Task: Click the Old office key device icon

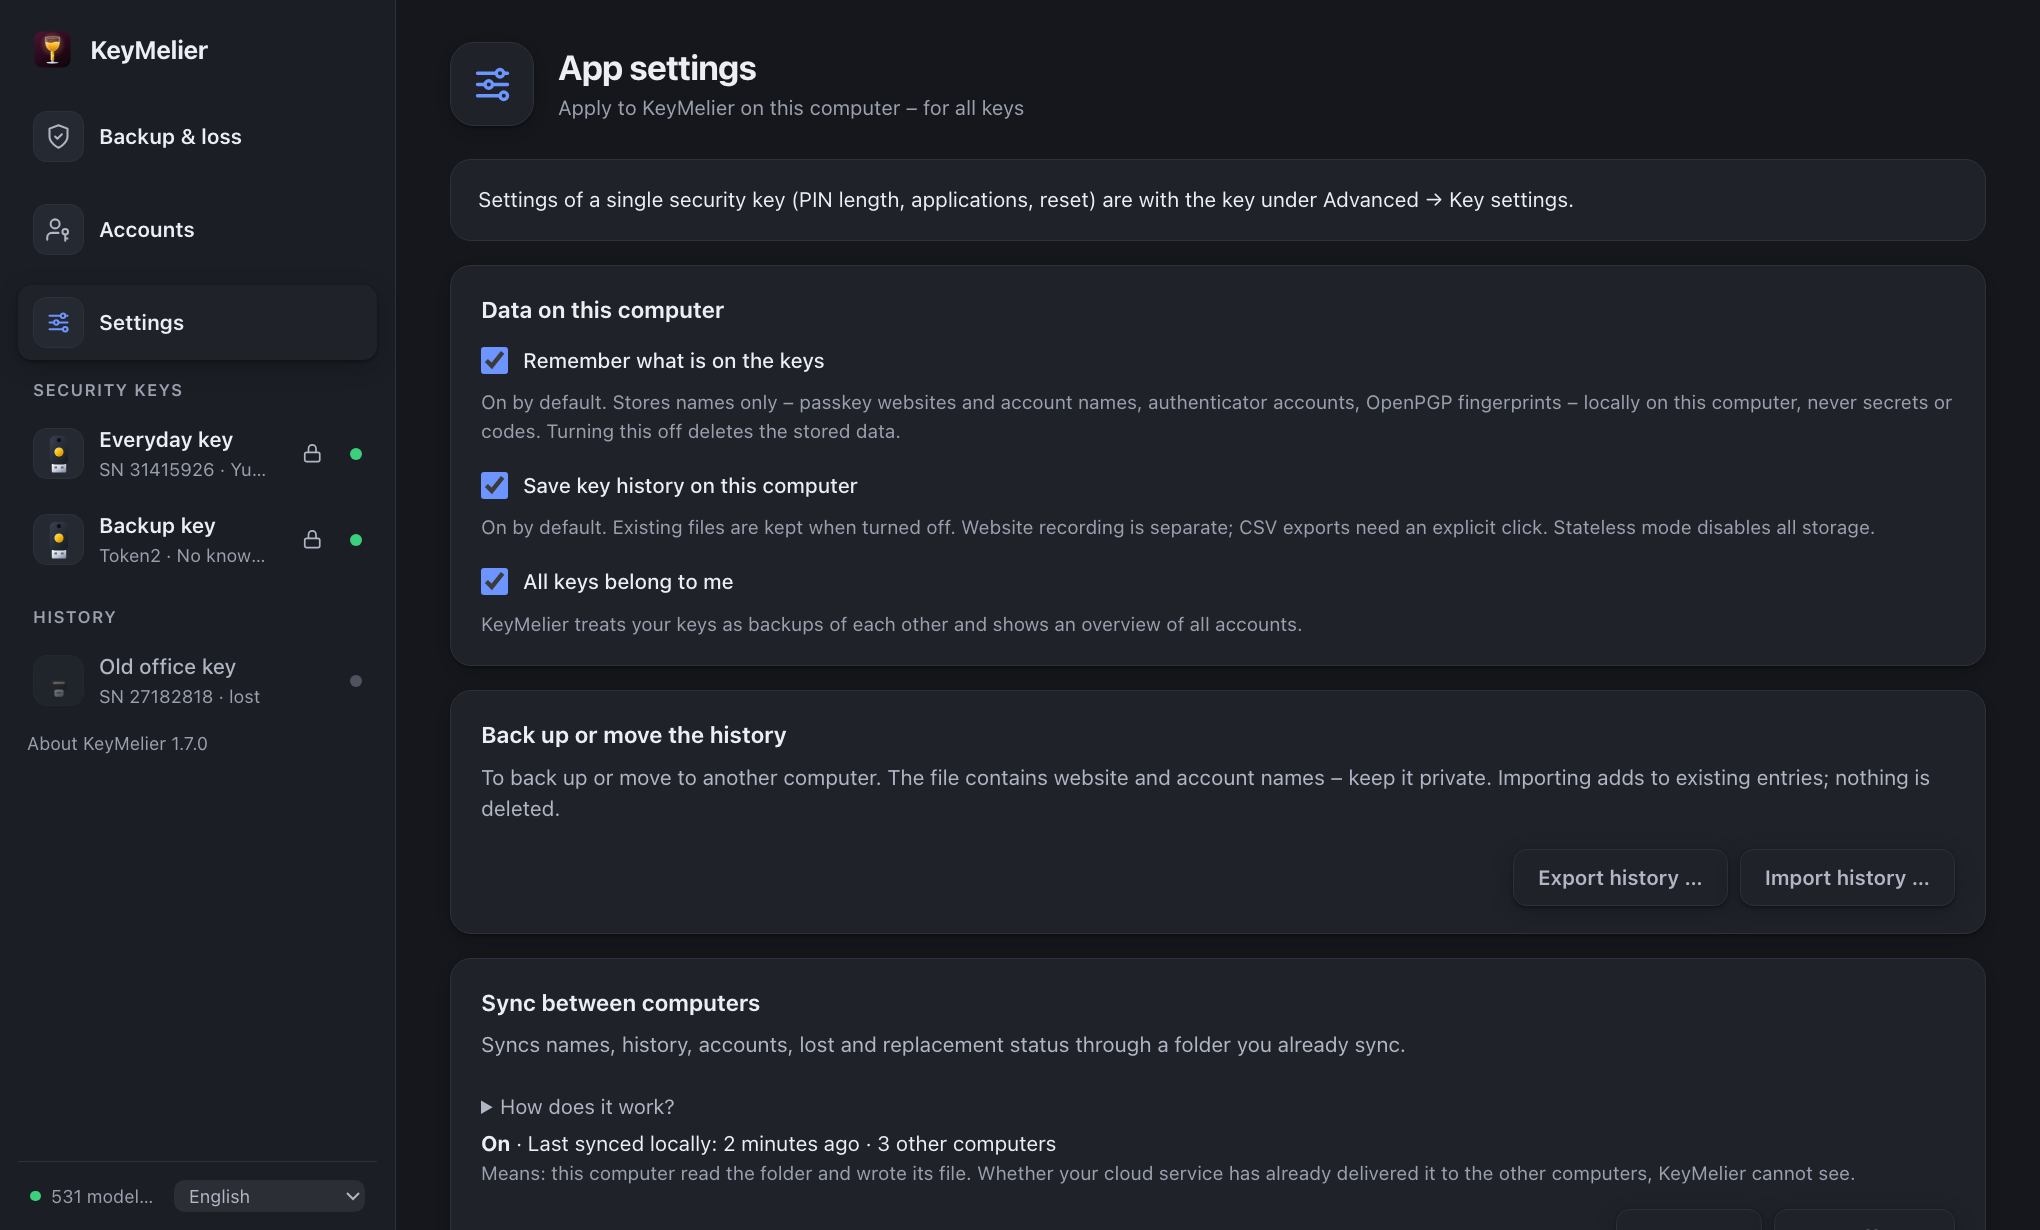Action: click(58, 680)
